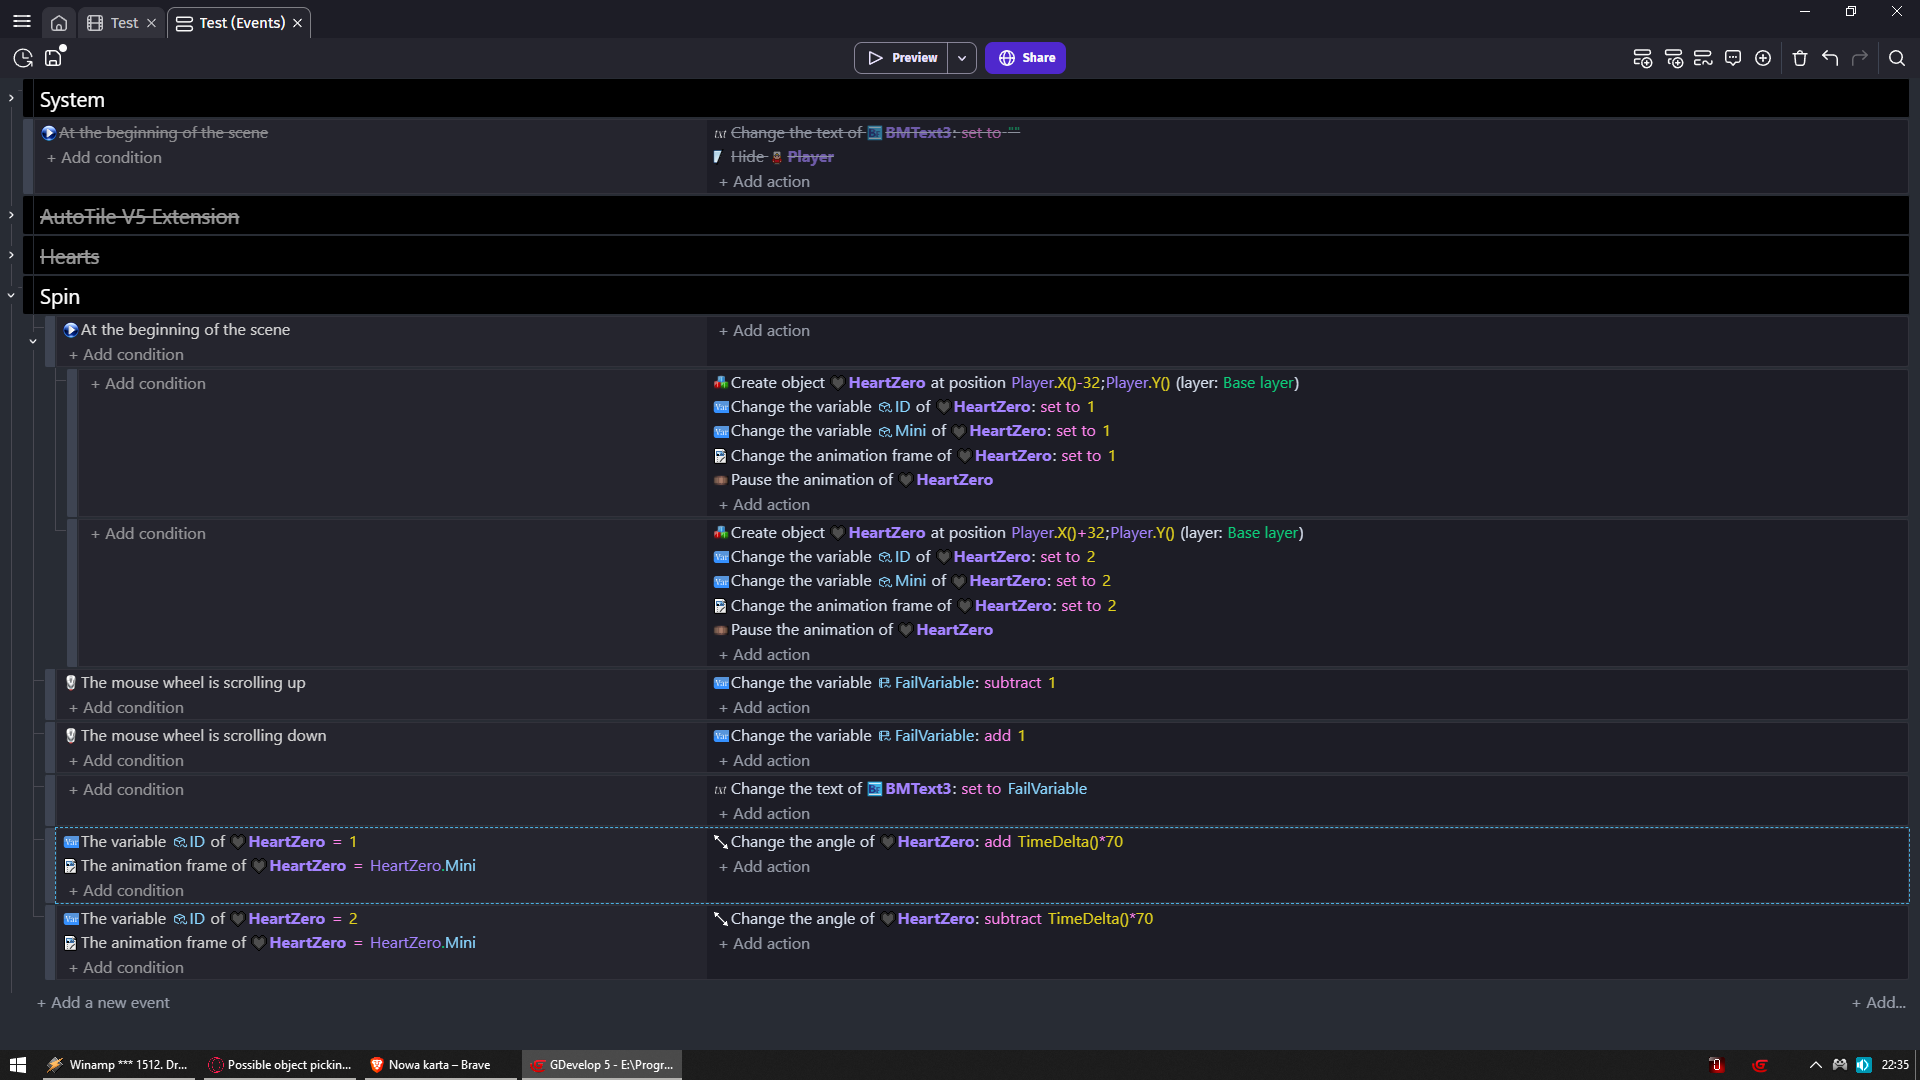1920x1080 pixels.
Task: Select the Spin group title
Action: [x=60, y=297]
